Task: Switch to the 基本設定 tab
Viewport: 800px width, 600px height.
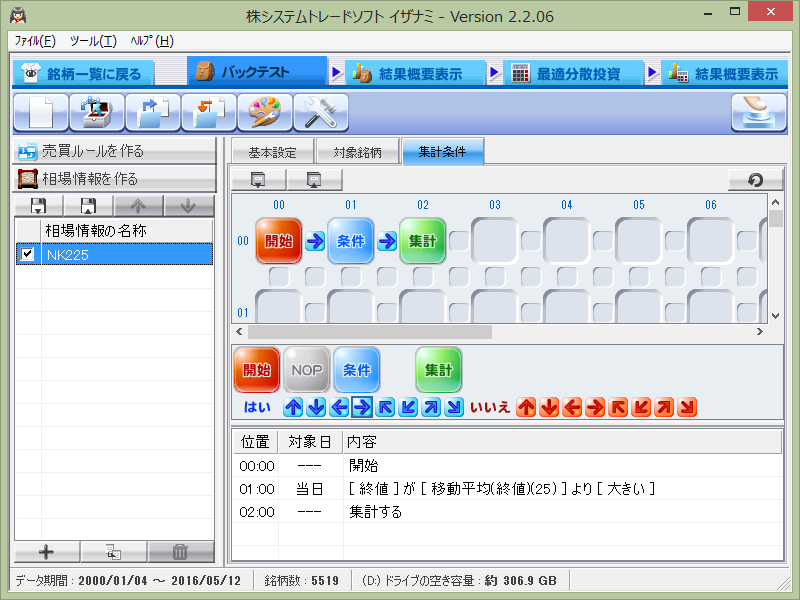Action: [x=272, y=152]
